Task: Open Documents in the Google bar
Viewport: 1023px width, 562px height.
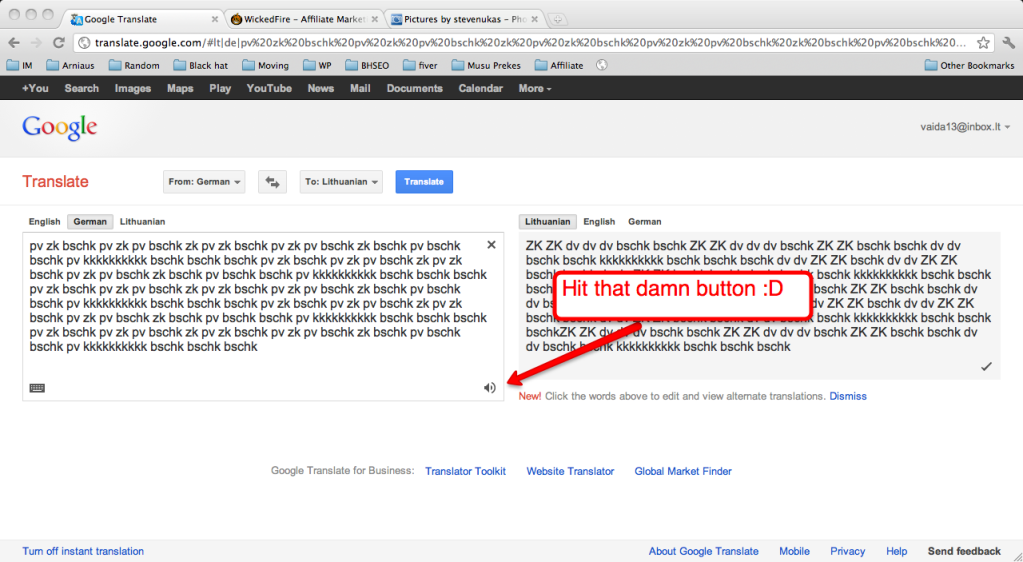Action: [x=414, y=88]
